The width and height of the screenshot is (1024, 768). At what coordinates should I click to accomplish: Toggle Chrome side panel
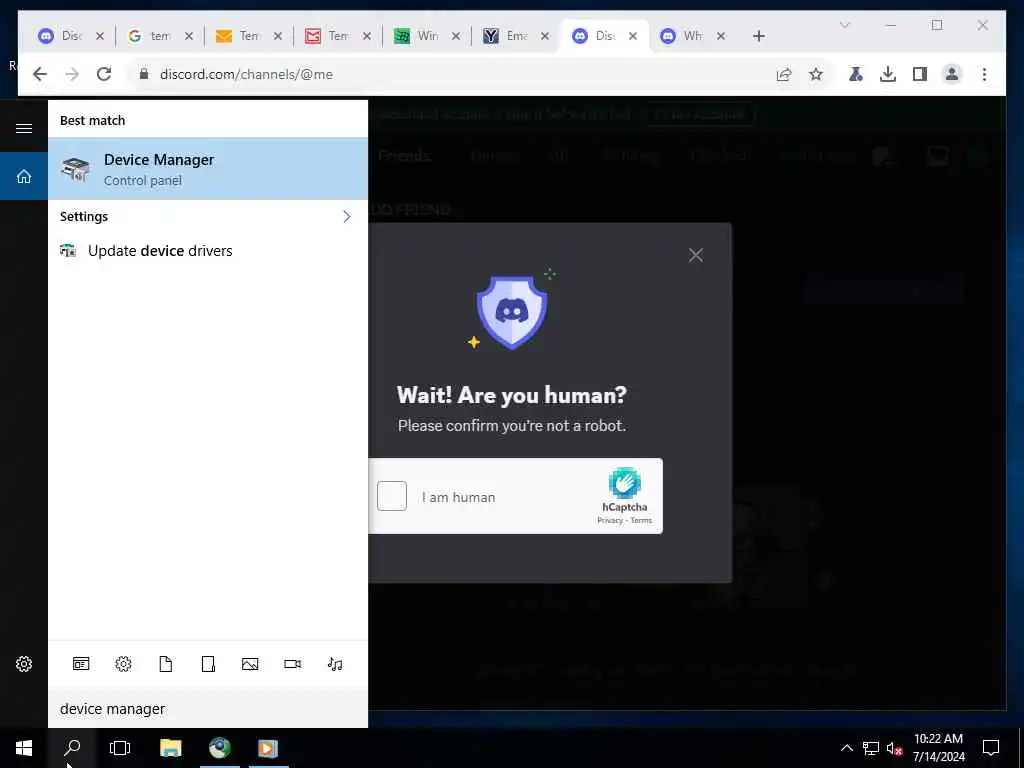(x=920, y=74)
